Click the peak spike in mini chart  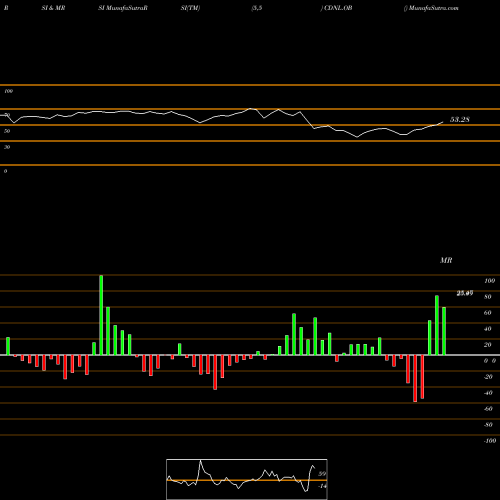coord(200,461)
